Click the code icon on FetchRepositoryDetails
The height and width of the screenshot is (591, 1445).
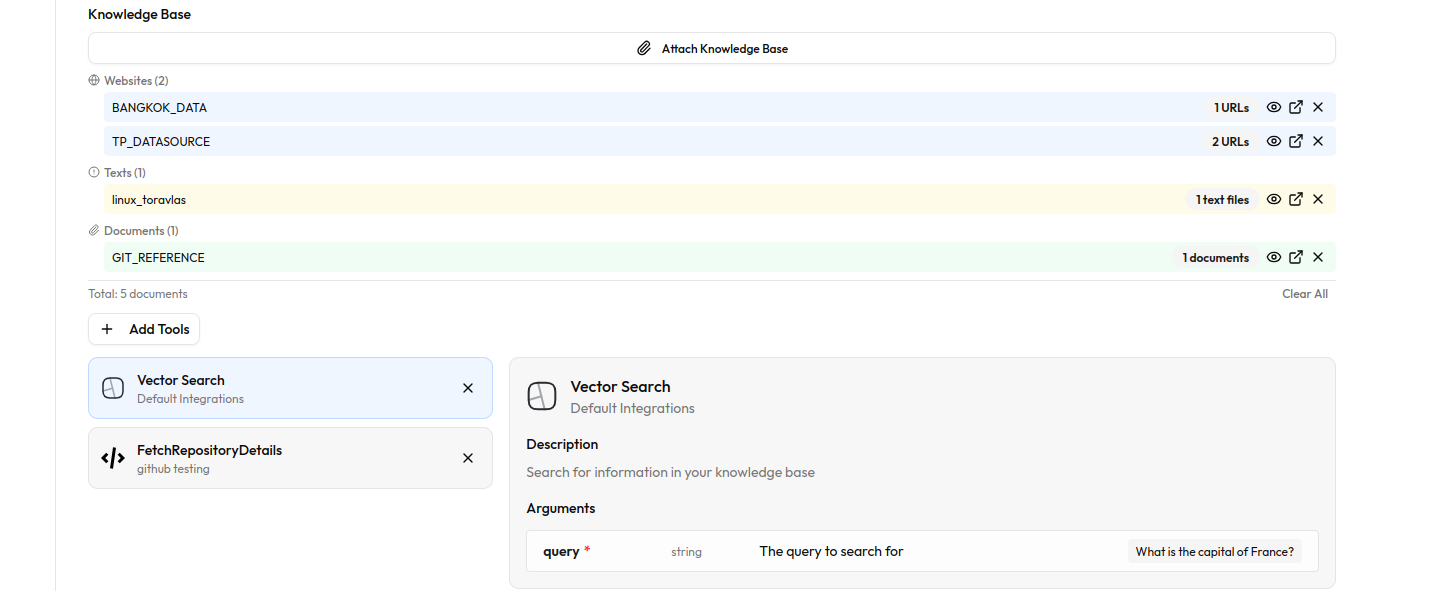click(x=112, y=458)
